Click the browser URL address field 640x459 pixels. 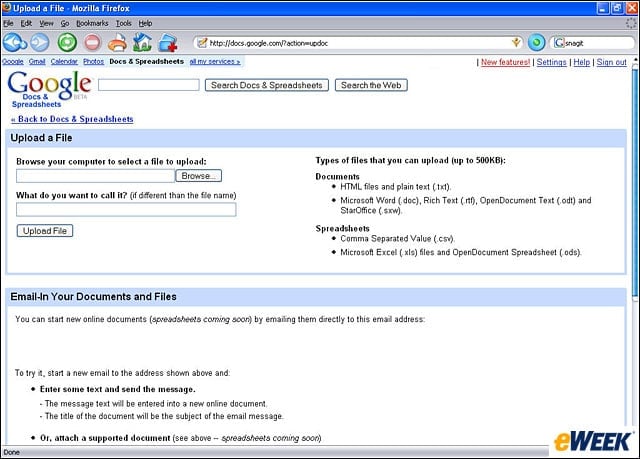(x=359, y=43)
